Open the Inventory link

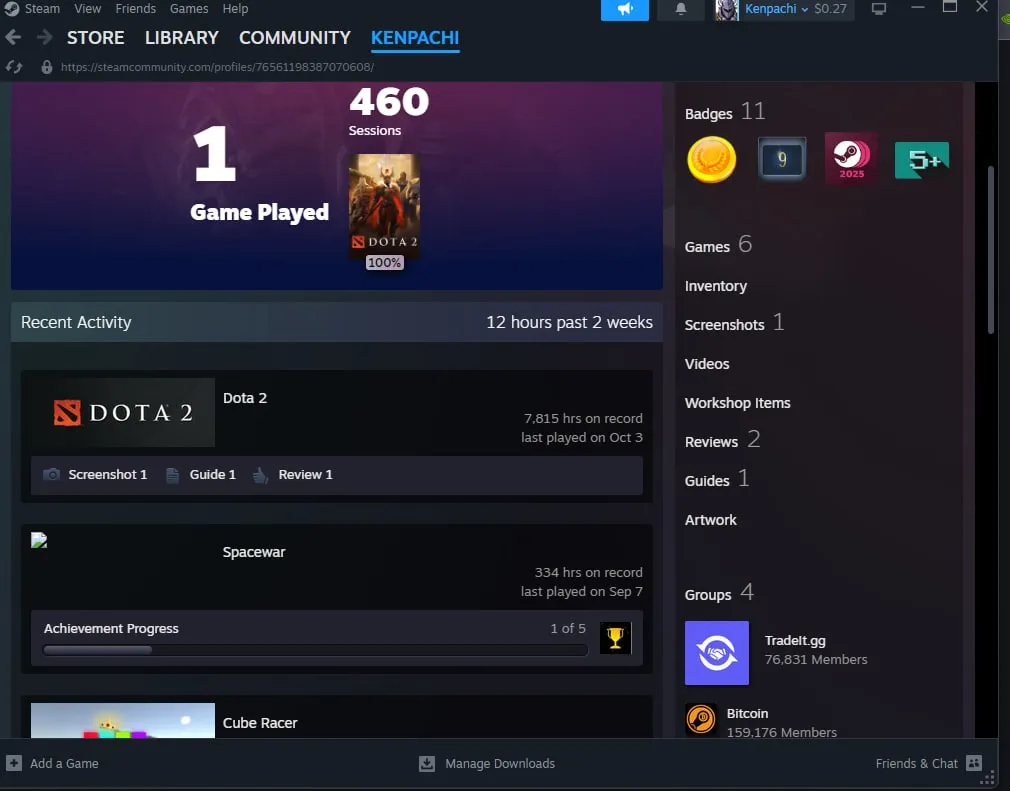point(716,286)
